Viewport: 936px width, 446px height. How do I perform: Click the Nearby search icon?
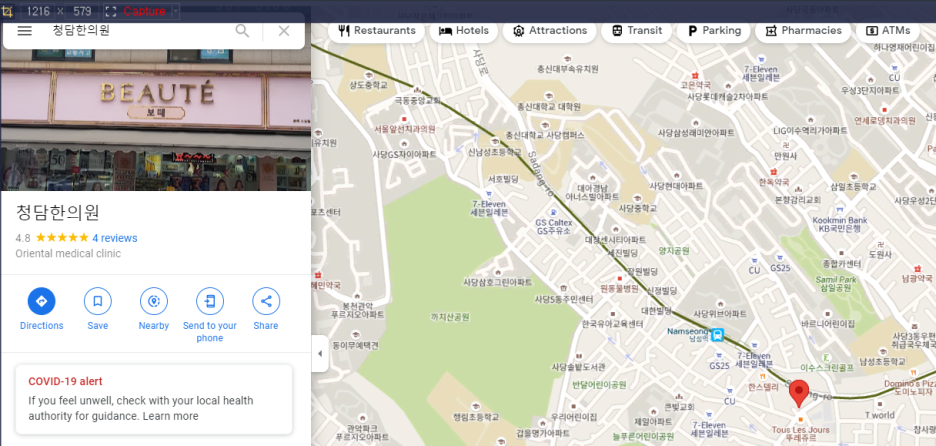tap(154, 301)
